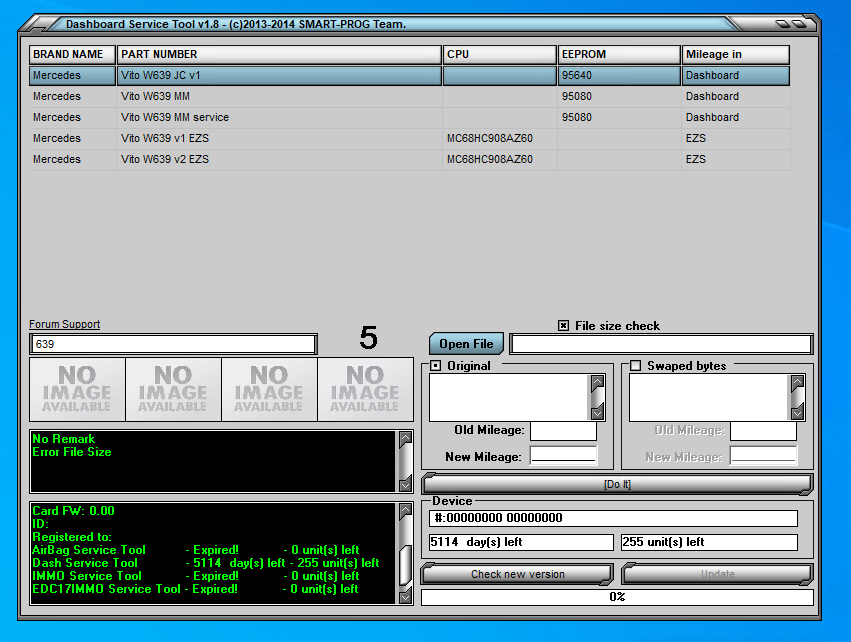Close the Dashboard Service Tool window
This screenshot has height=642, width=851.
click(799, 23)
